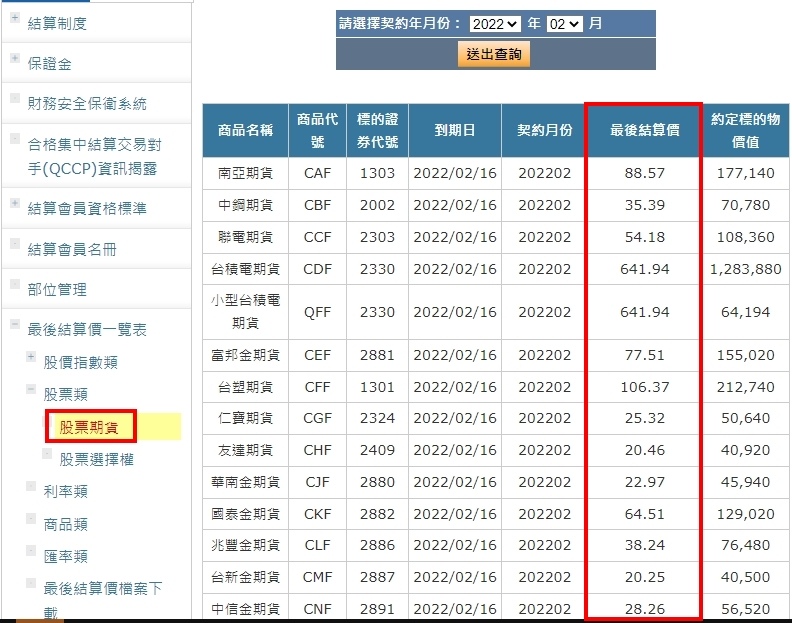Click the 商品名稱 column header
The width and height of the screenshot is (792, 623).
(245, 130)
